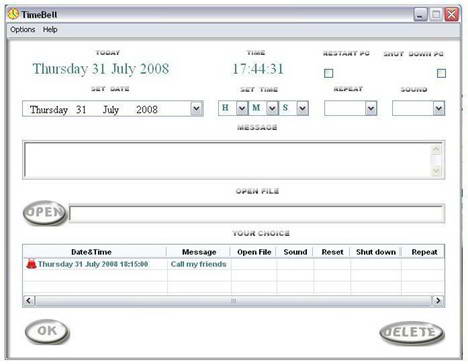468x364 pixels.
Task: Click the Date&Time column header
Action: 91,252
